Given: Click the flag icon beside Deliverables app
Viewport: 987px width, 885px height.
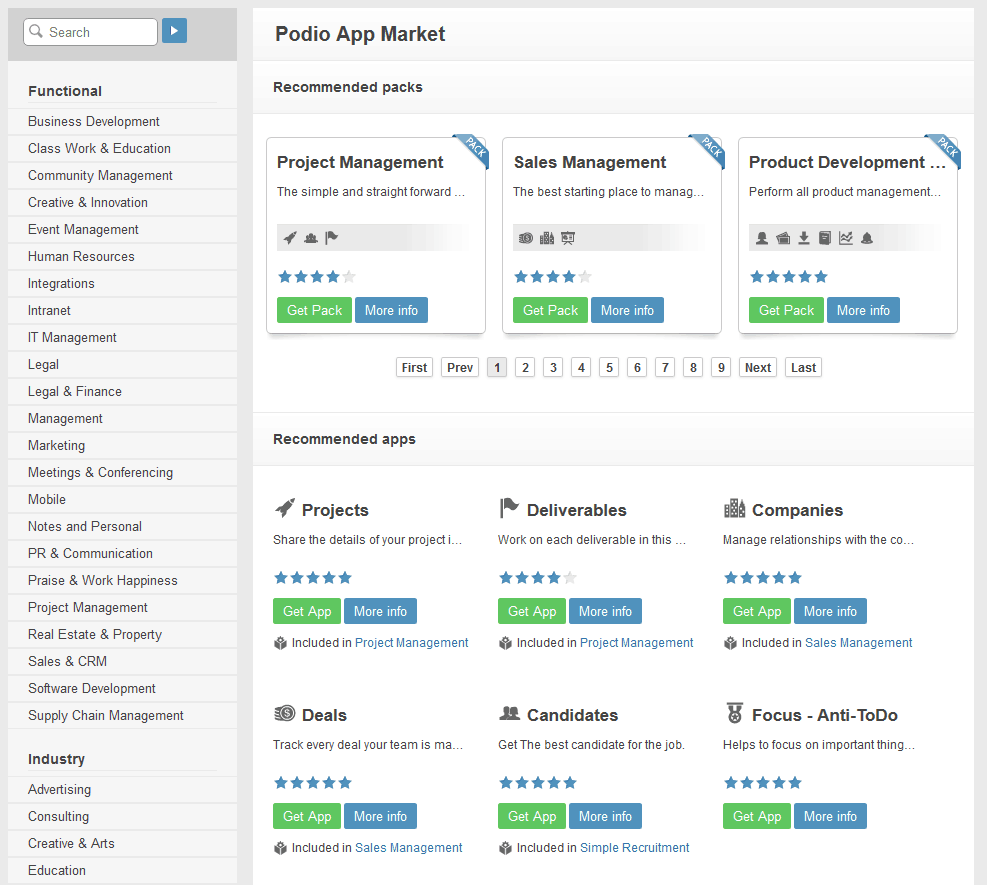Looking at the screenshot, I should [x=509, y=509].
